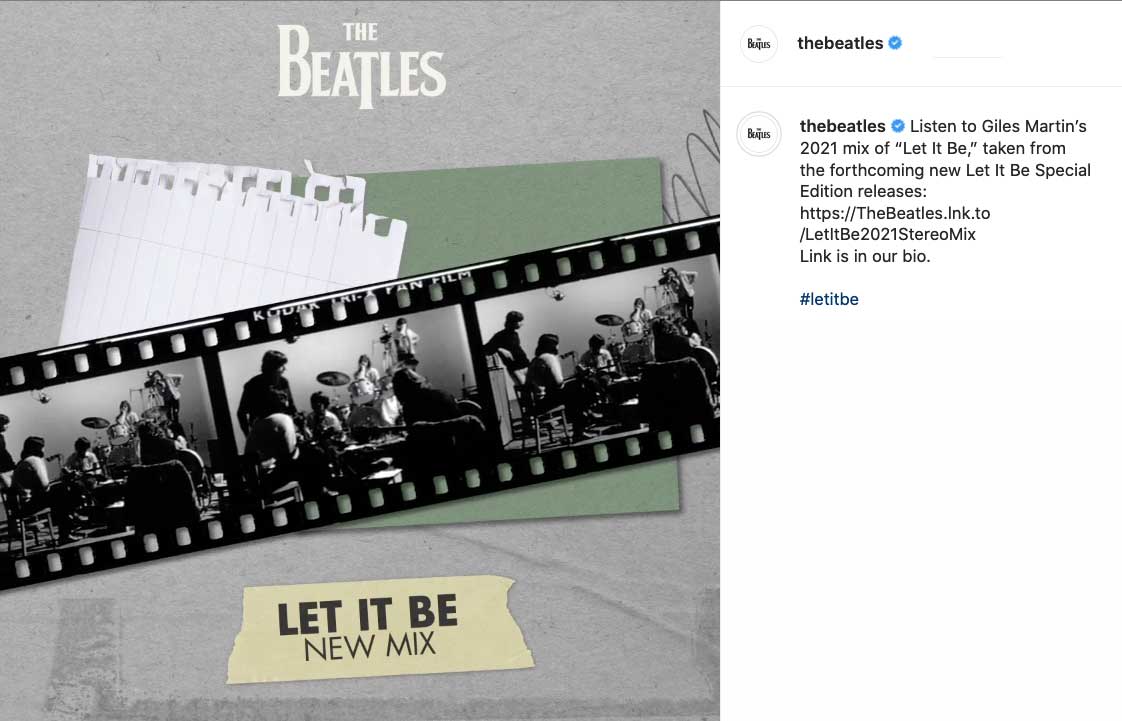This screenshot has height=721, width=1122.
Task: Click the thebeatles username in the caption
Action: pyautogui.click(x=842, y=126)
